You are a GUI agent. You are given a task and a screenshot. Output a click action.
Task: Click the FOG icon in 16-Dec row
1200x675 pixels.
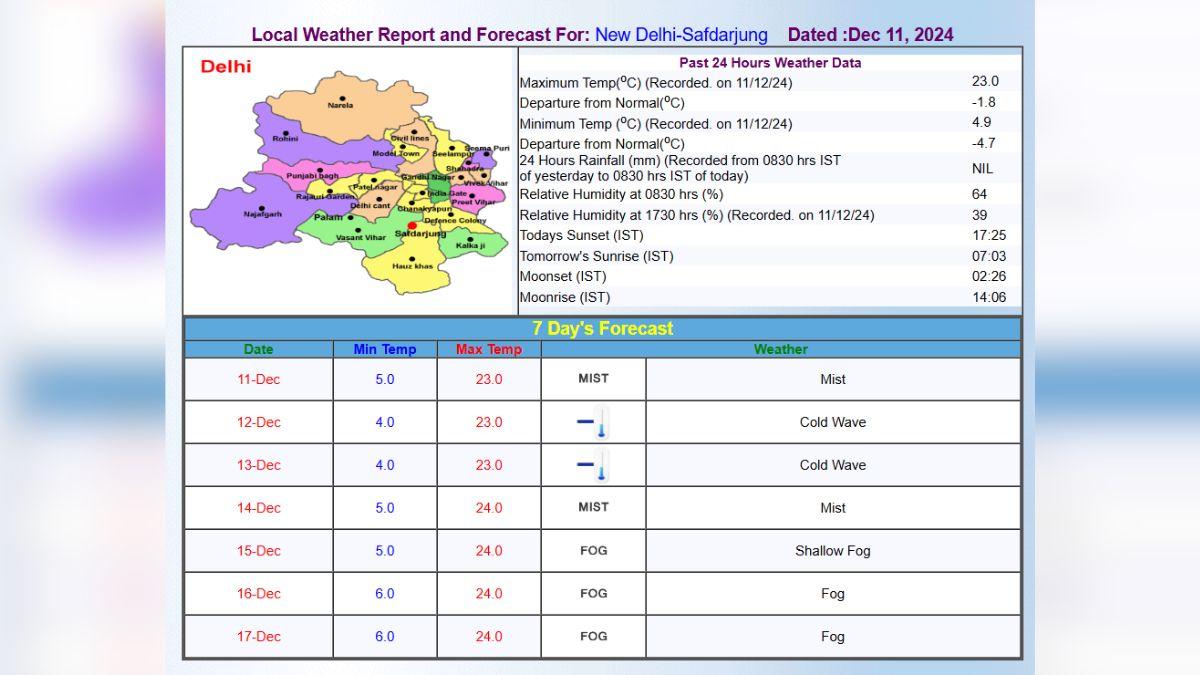[x=593, y=593]
